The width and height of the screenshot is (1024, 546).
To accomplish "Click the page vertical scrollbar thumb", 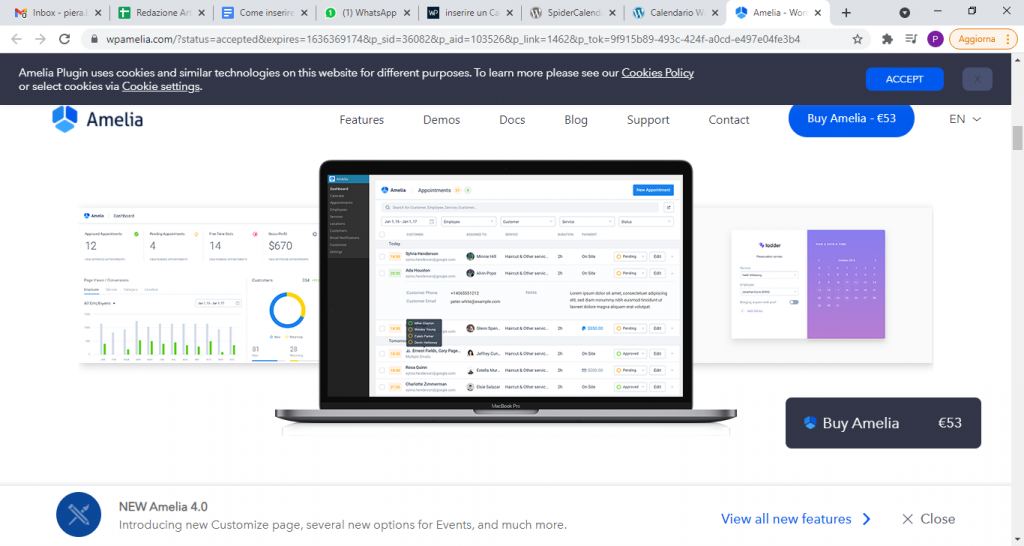I will [x=1017, y=138].
